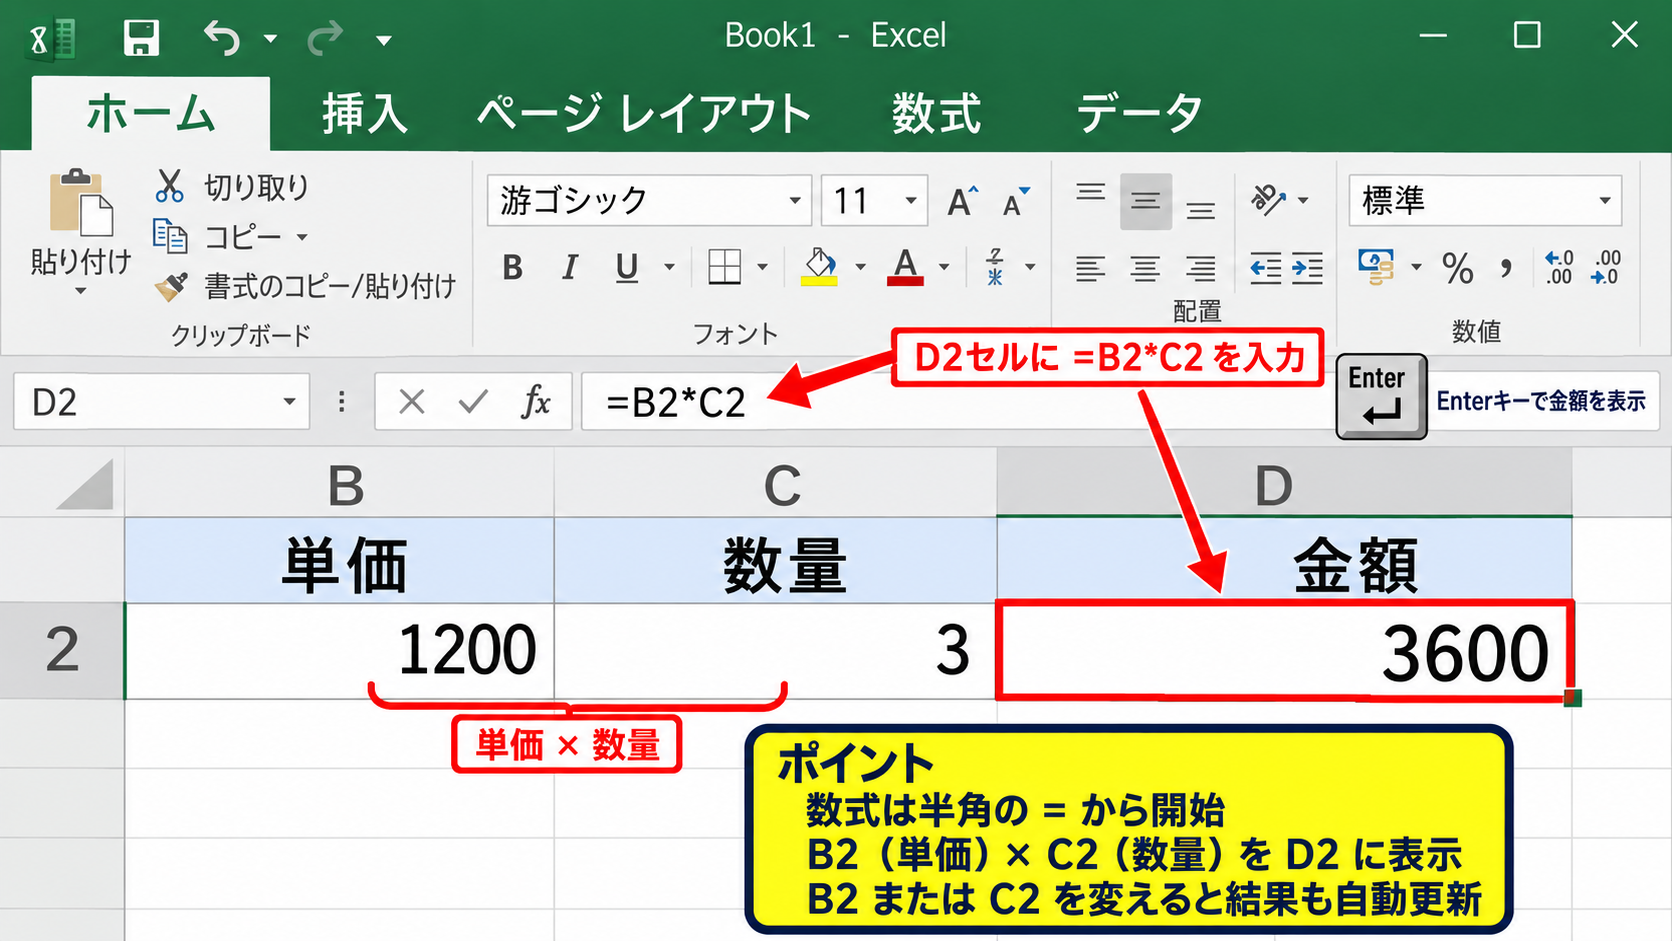Viewport: 1672px width, 941px height.
Task: Click コピー (Copy)
Action: pos(218,237)
